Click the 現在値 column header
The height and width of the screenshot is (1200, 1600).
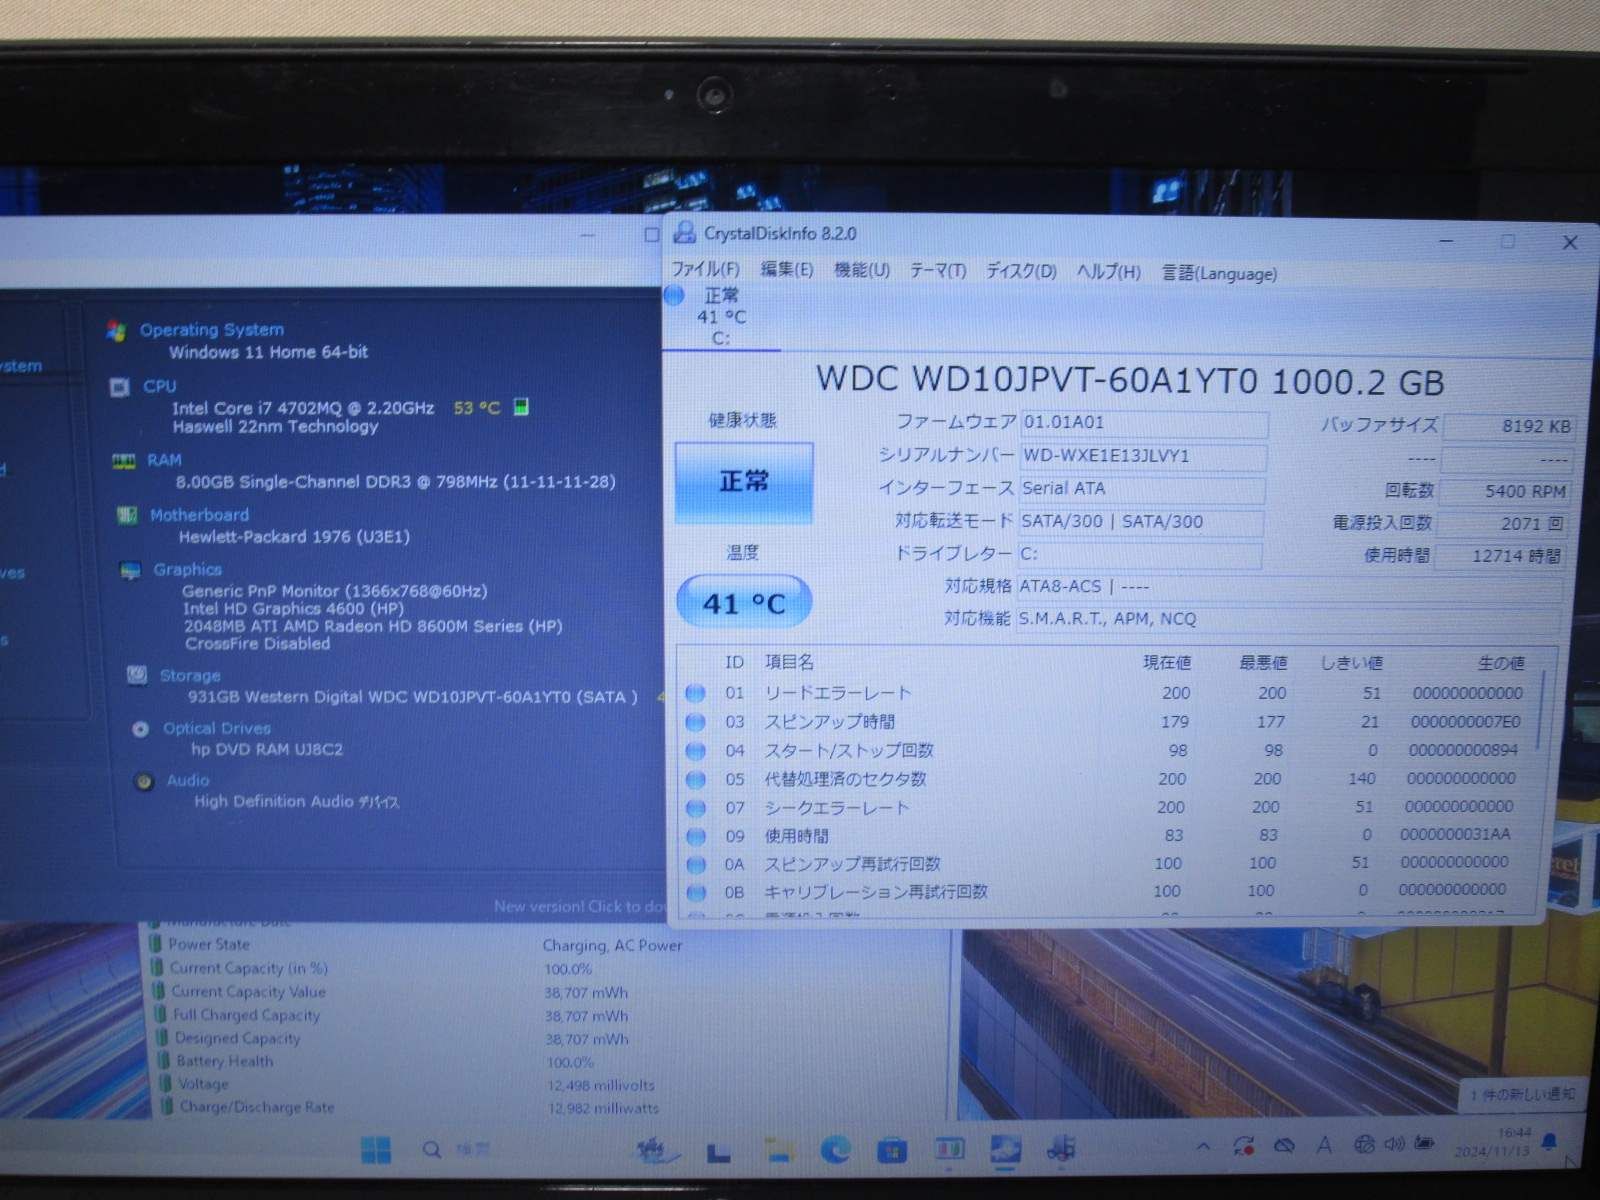[1167, 662]
